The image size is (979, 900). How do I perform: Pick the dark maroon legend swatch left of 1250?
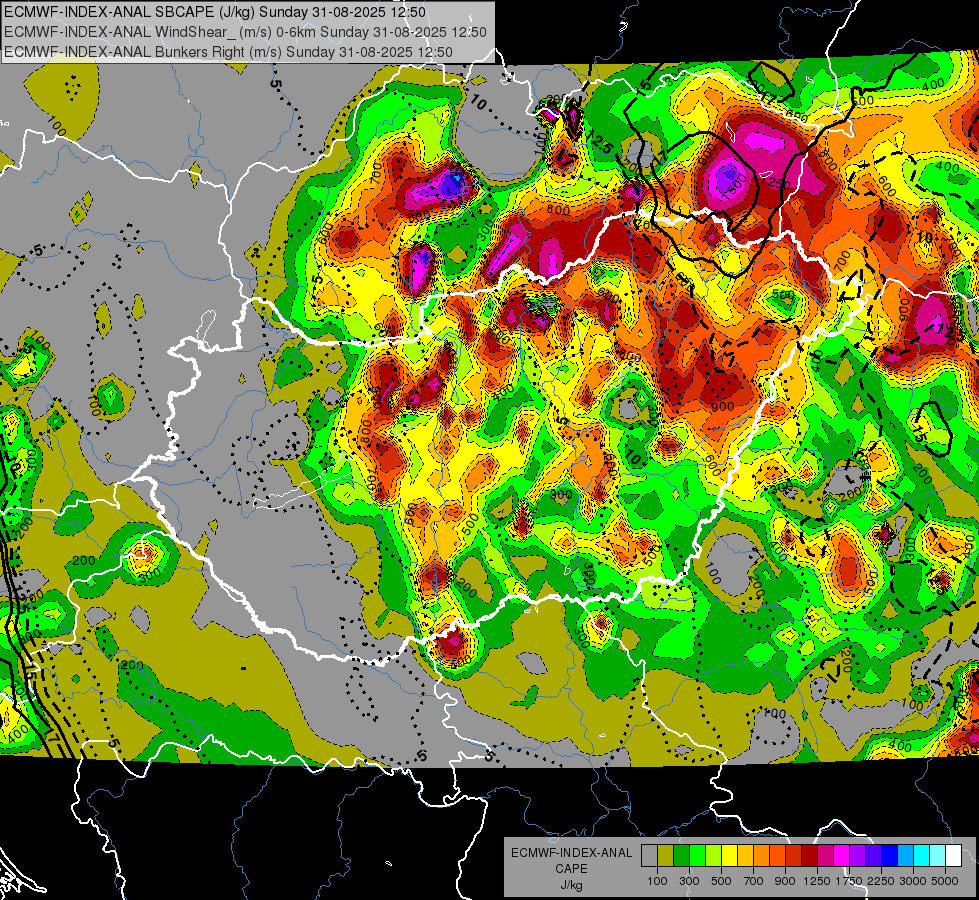[810, 856]
